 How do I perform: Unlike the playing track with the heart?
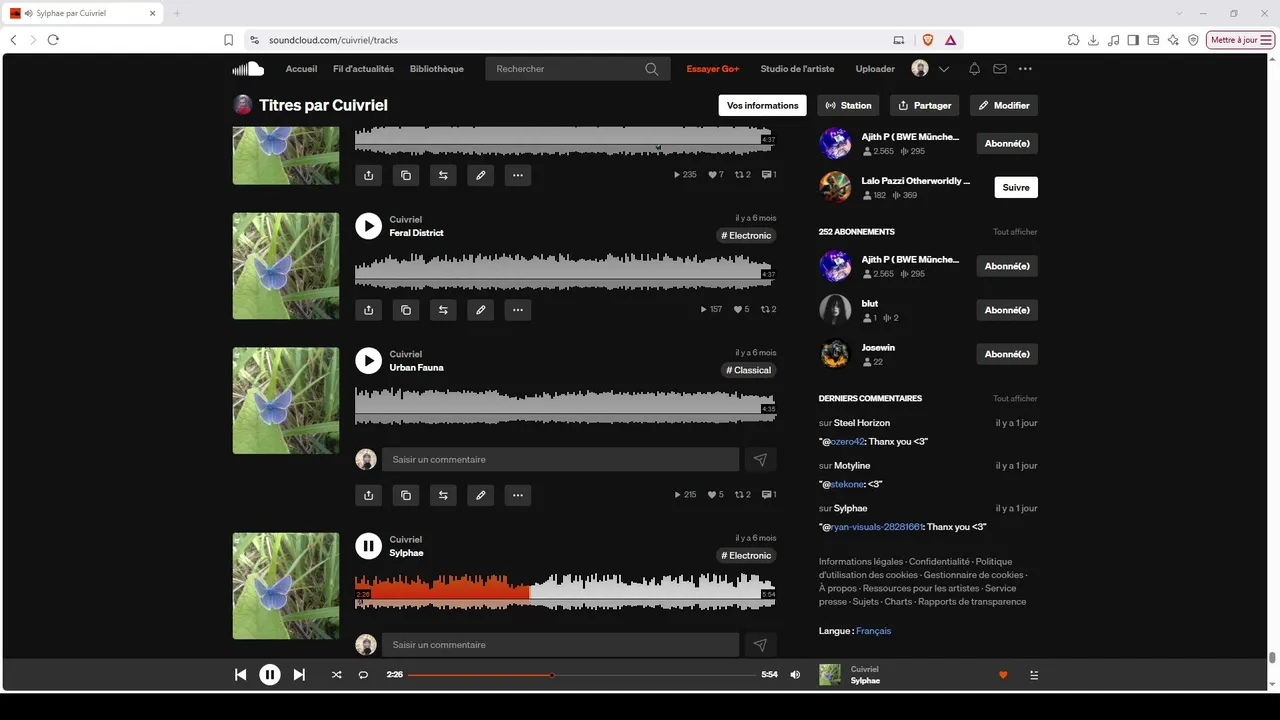1003,675
